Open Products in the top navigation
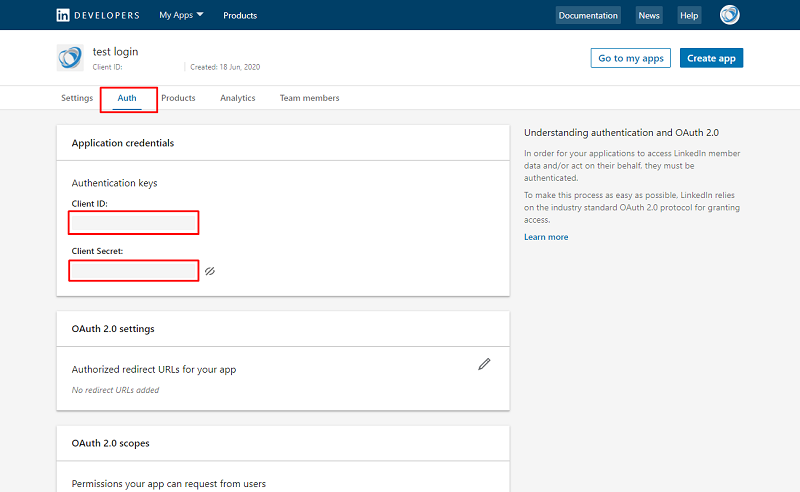This screenshot has height=492, width=800. tap(240, 15)
